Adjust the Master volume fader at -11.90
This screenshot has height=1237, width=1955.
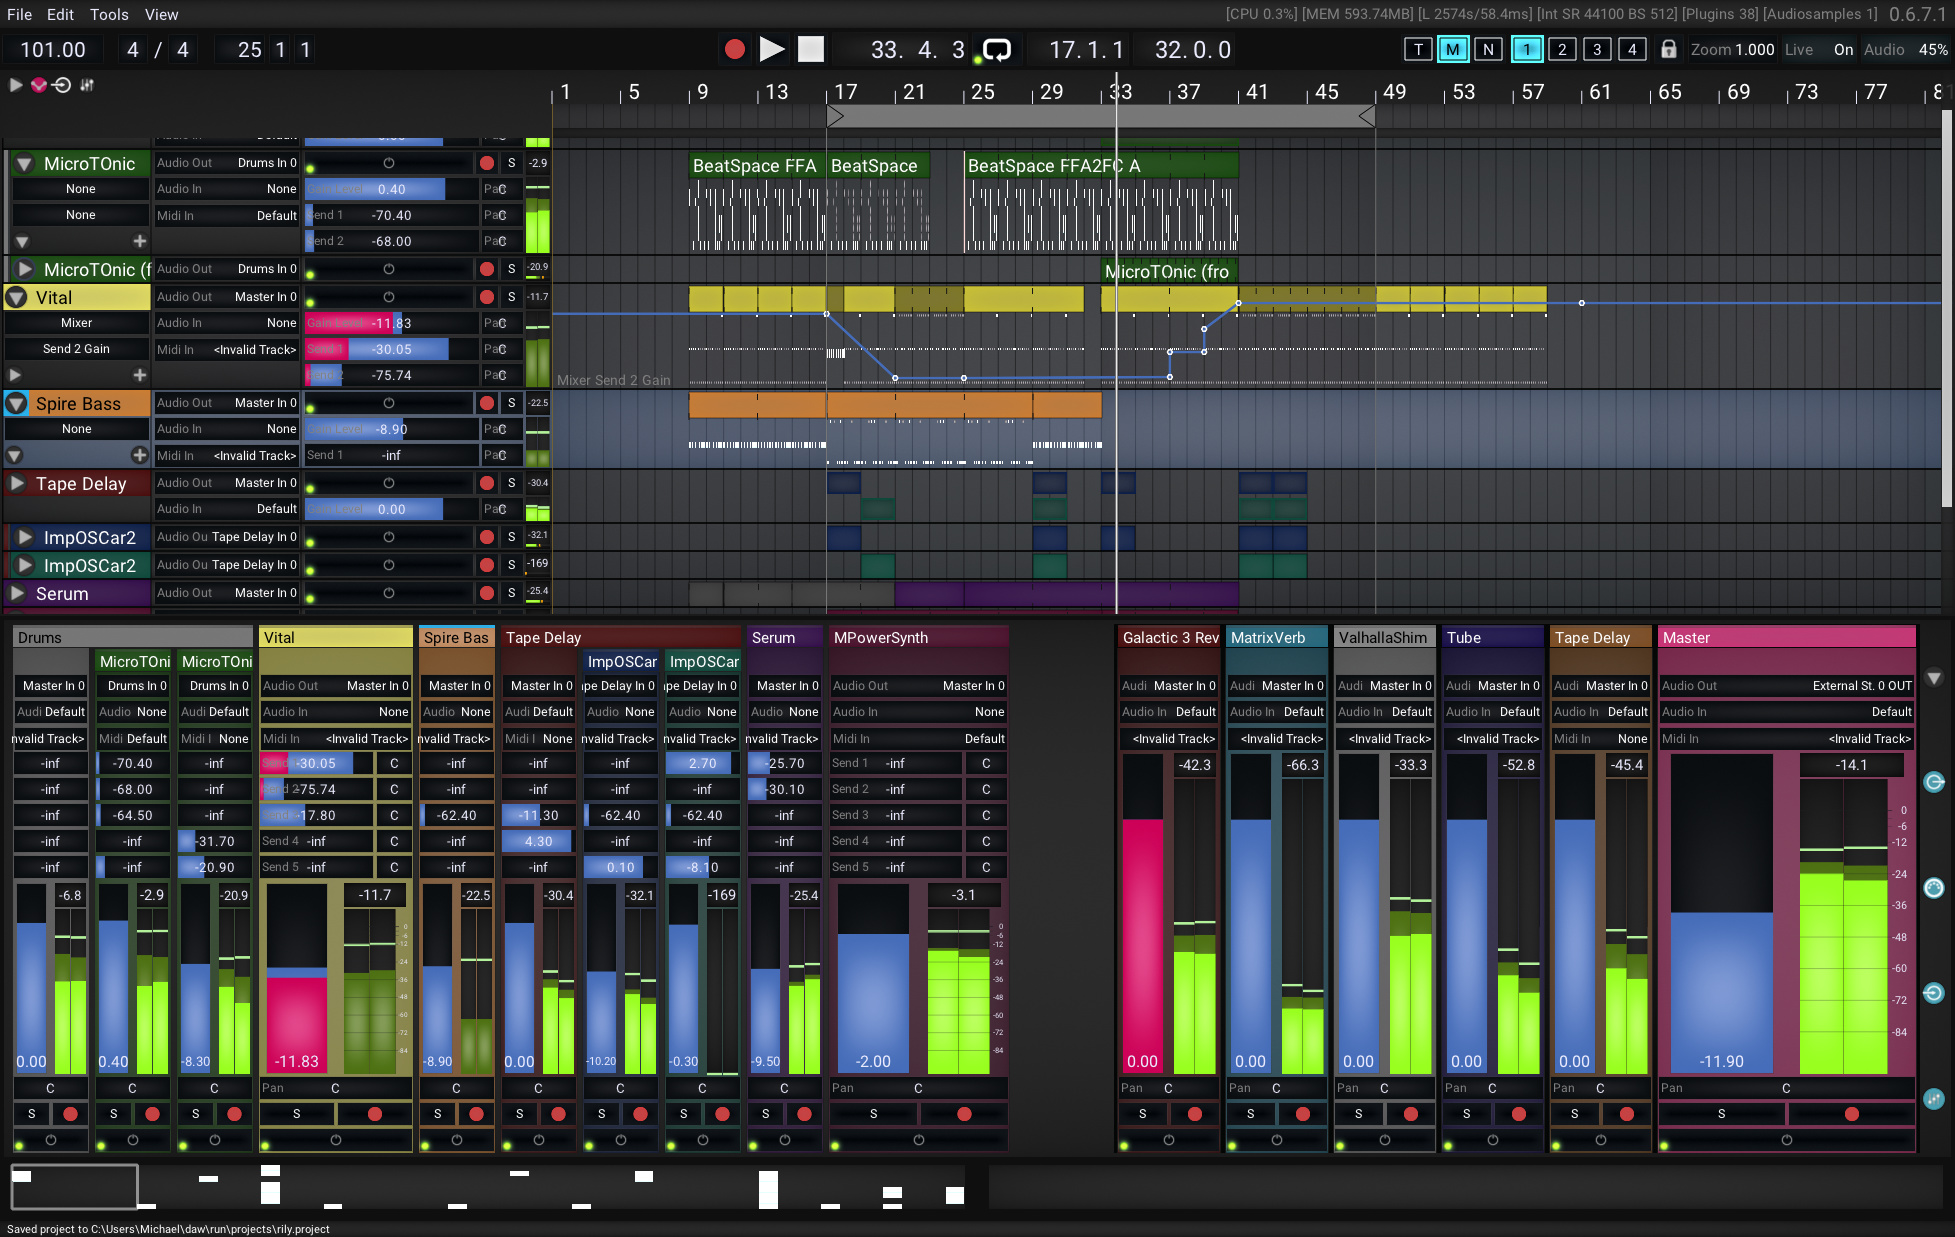1721,914
